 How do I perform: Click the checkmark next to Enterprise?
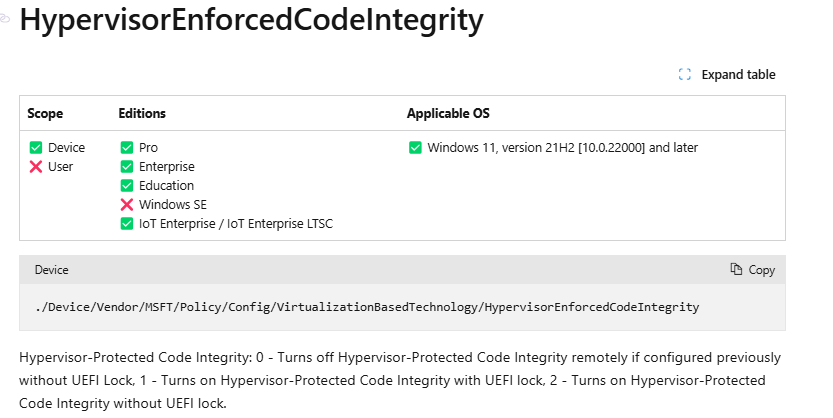pyautogui.click(x=126, y=167)
